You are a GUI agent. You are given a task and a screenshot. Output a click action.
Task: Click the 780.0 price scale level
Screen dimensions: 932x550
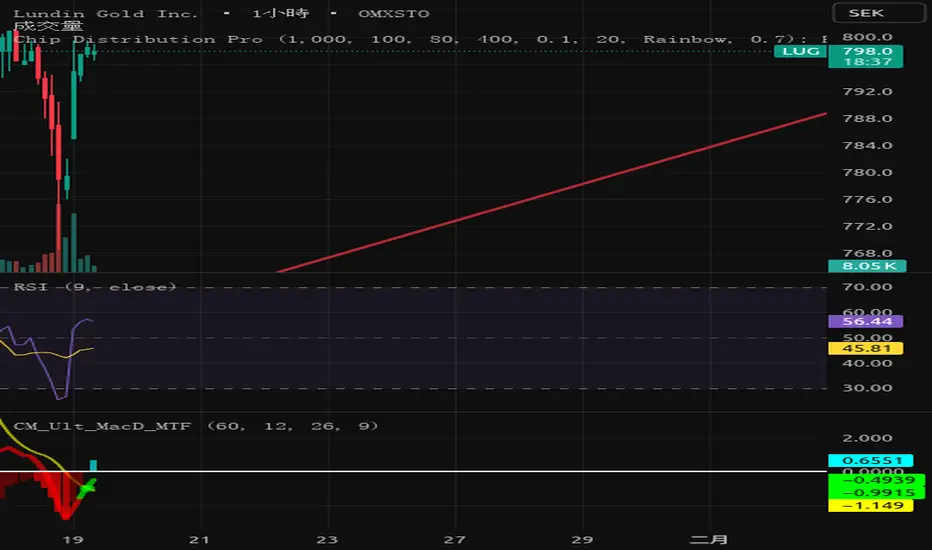coord(867,172)
